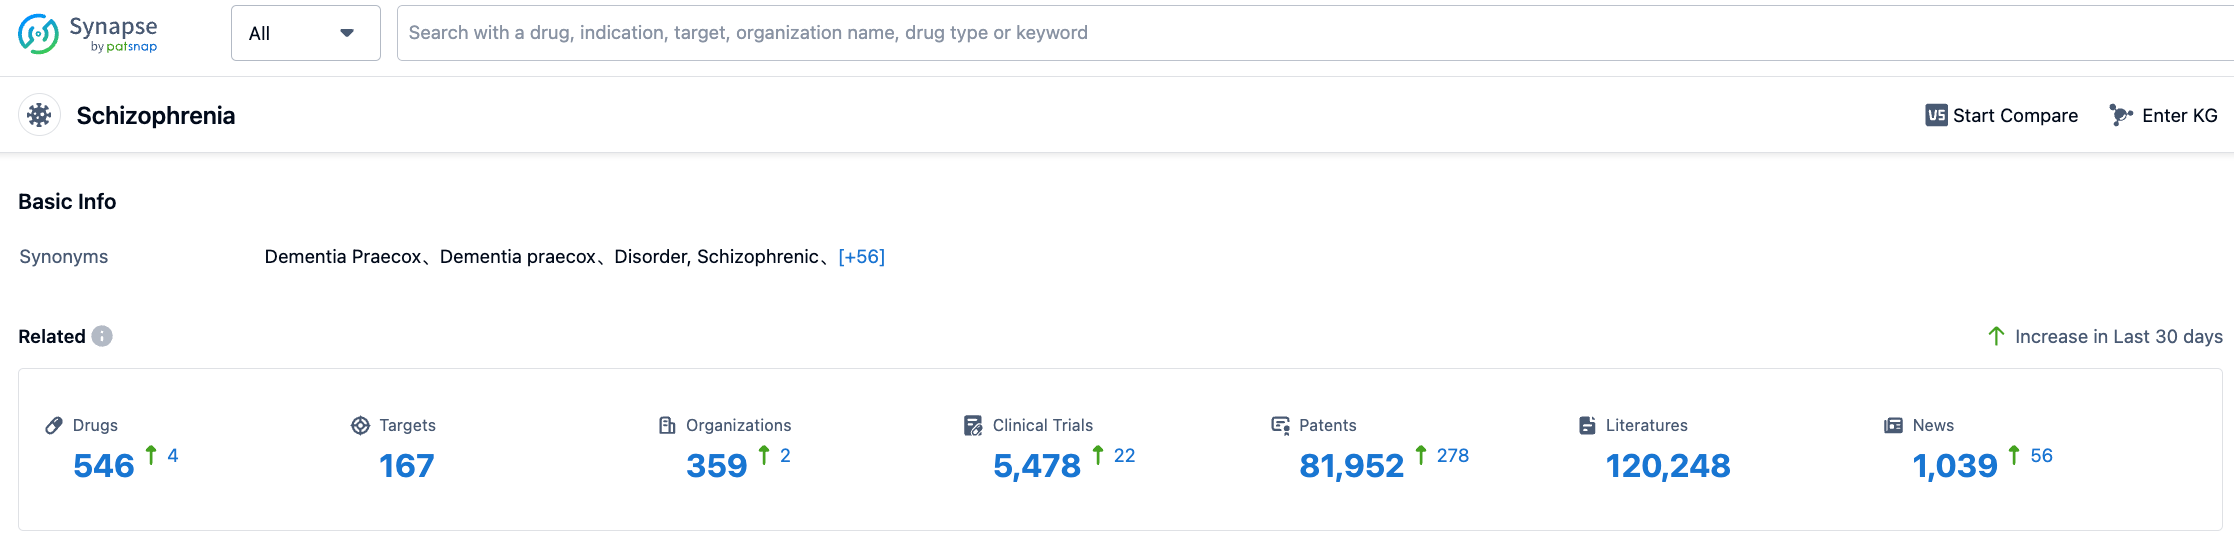Screen dimensions: 2234x542
Task: Click the search input field
Action: 1300,33
